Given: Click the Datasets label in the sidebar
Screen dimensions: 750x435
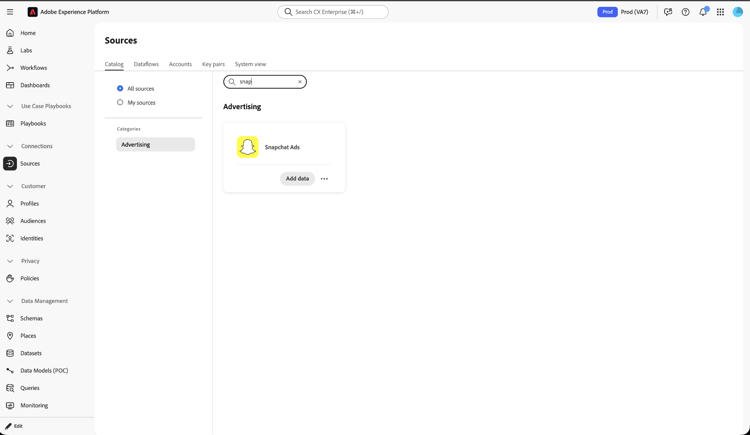Looking at the screenshot, I should [31, 353].
